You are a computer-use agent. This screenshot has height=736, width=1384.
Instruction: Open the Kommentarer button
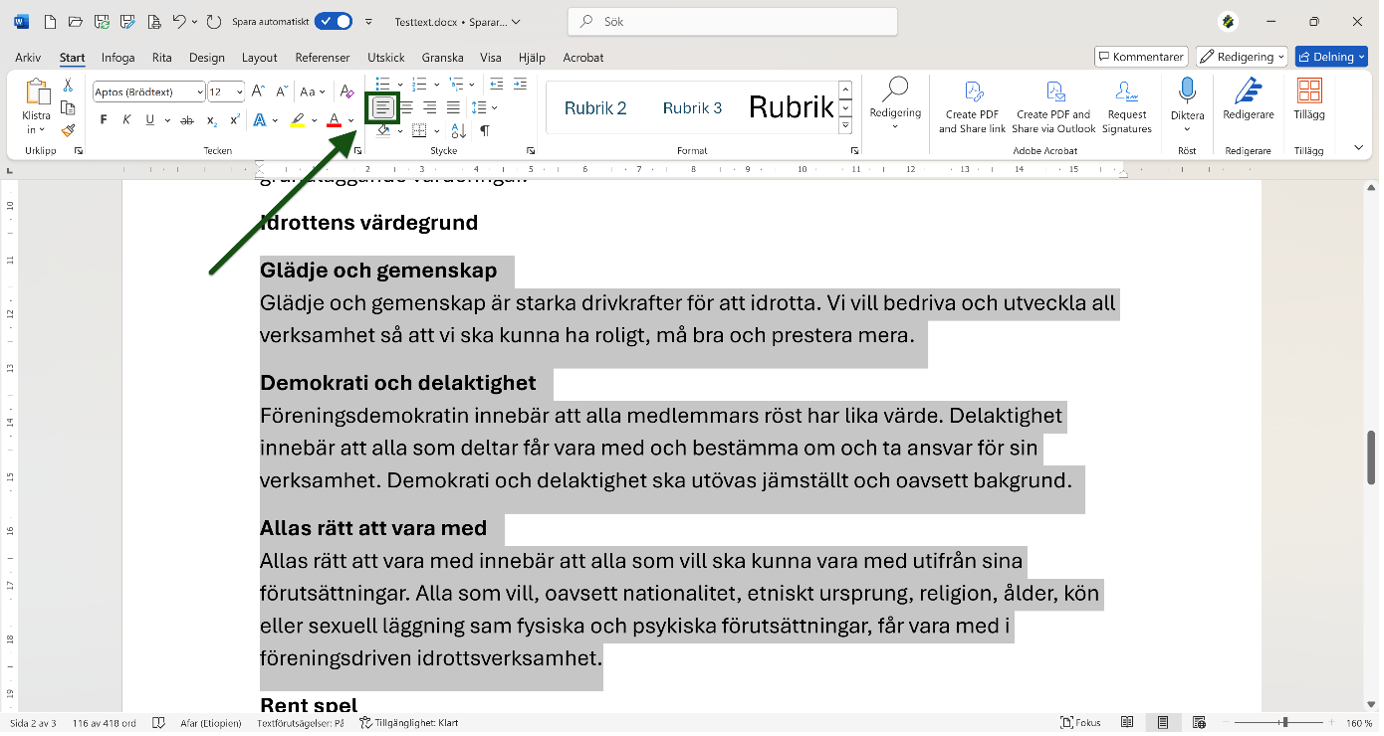click(x=1141, y=57)
